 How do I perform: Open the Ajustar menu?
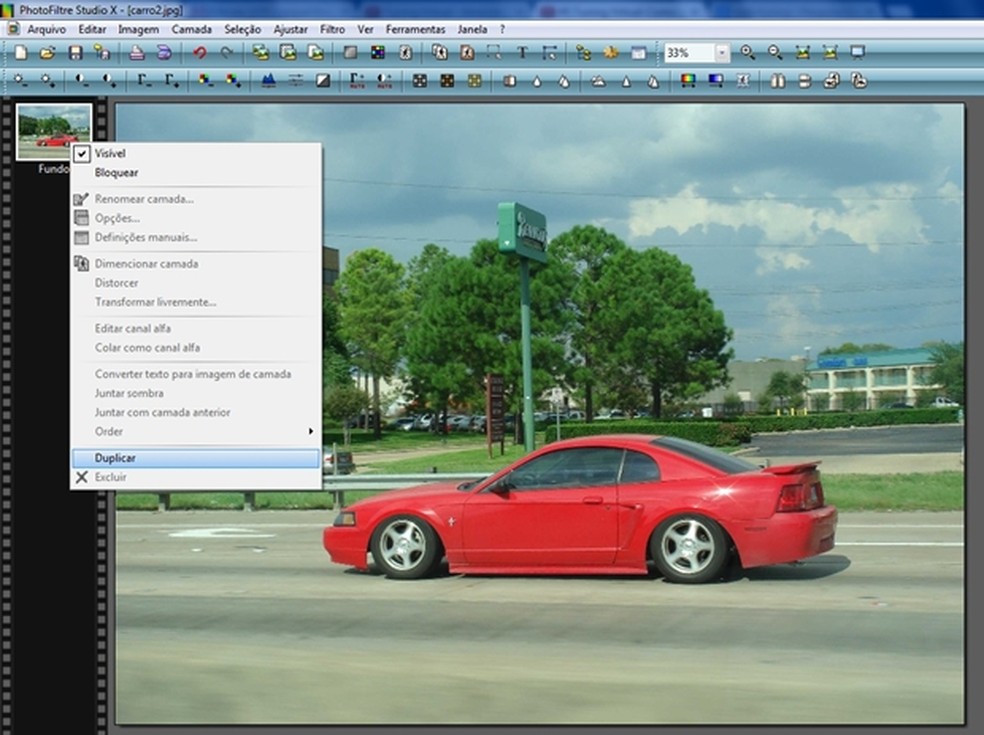click(290, 29)
